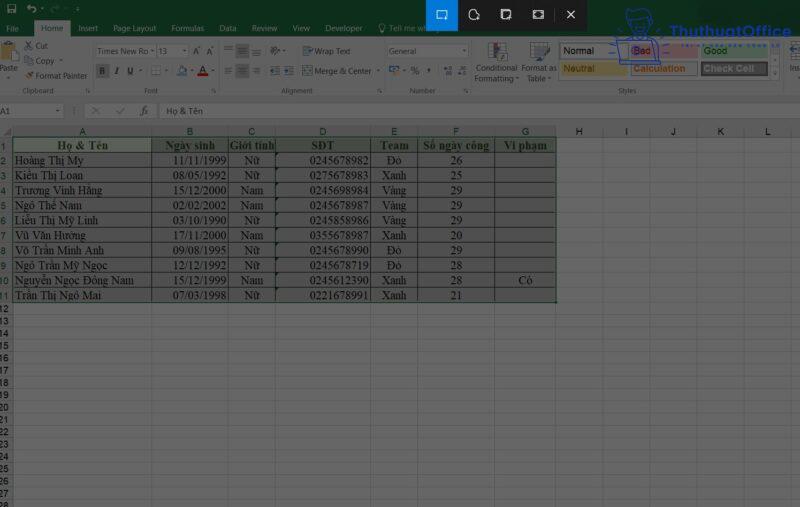Screen dimensions: 800x507
Task: Switch to the View tab
Action: point(301,29)
